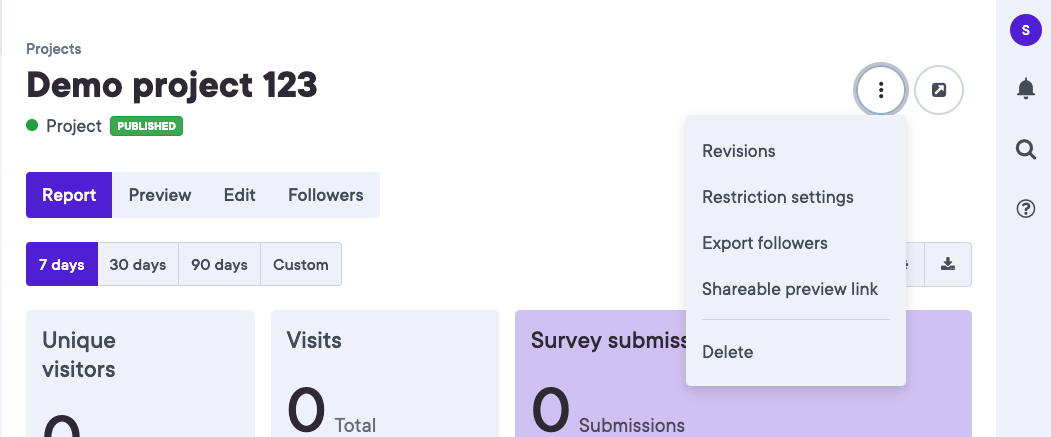The width and height of the screenshot is (1051, 437).
Task: Select Shareable preview link
Action: tap(790, 289)
